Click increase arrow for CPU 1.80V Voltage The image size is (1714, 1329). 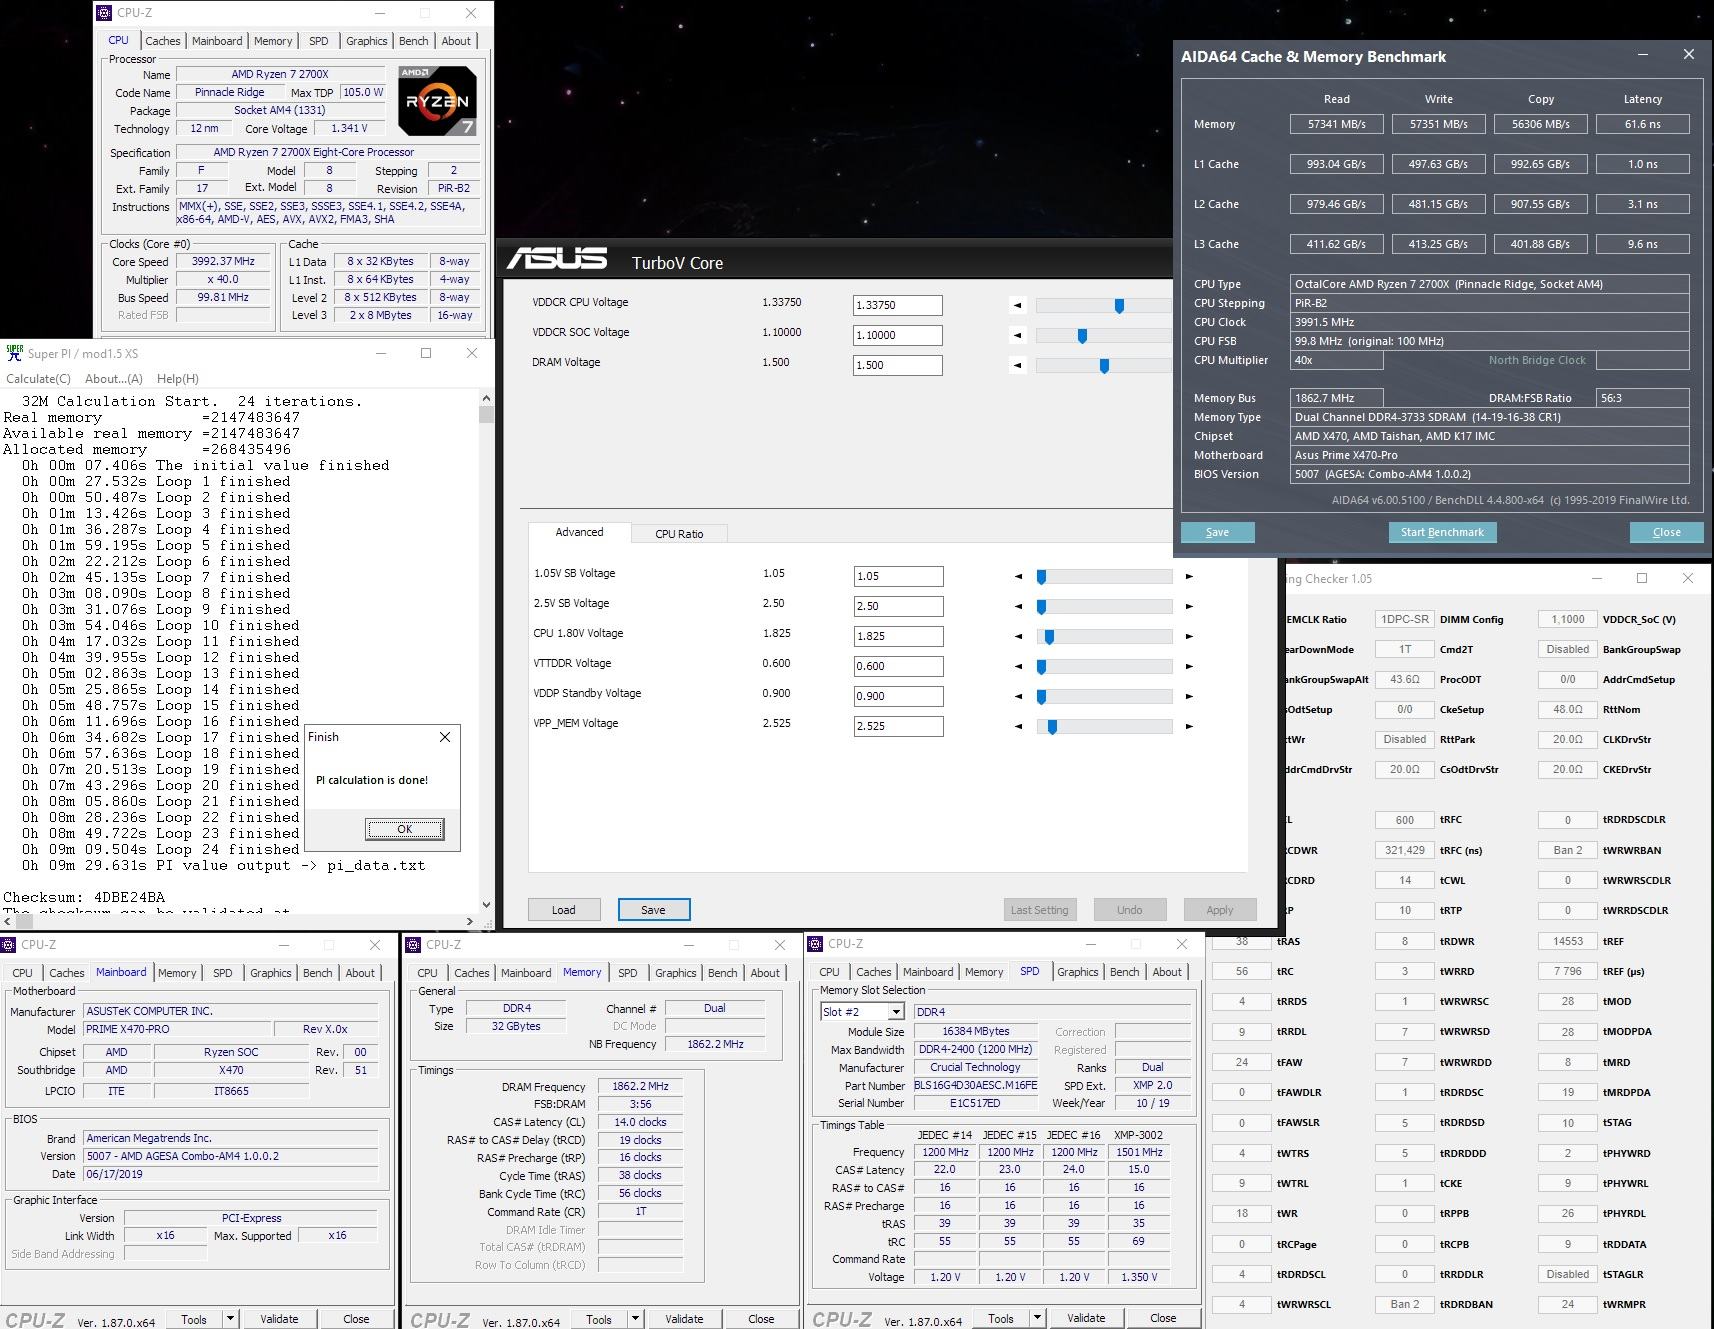click(1189, 637)
